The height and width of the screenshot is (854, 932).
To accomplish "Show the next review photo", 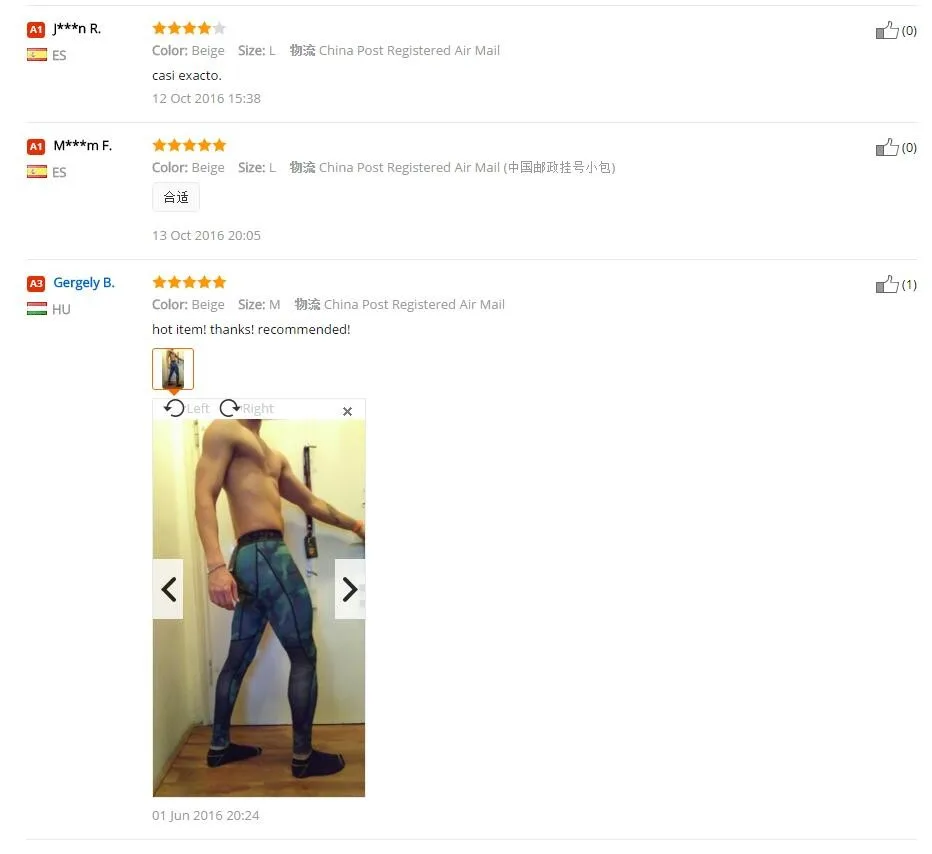I will (x=350, y=589).
